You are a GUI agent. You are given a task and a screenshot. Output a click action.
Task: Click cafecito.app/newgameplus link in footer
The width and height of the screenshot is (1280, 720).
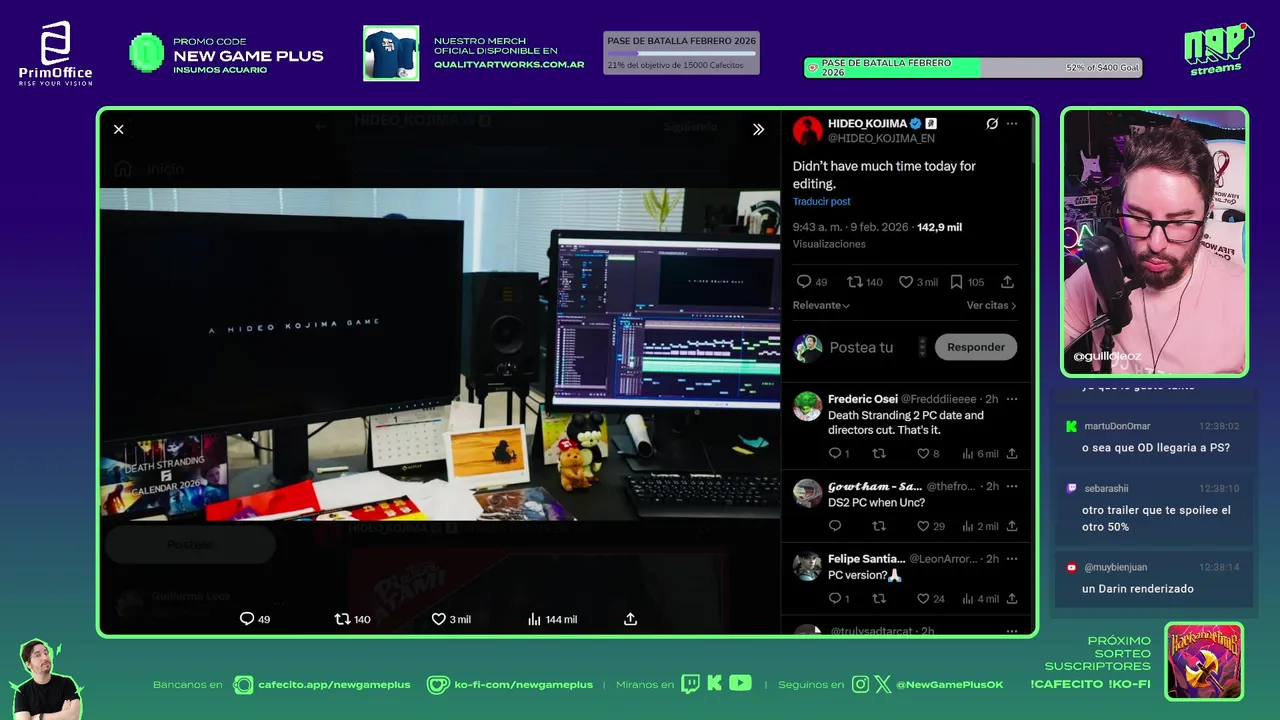click(334, 685)
